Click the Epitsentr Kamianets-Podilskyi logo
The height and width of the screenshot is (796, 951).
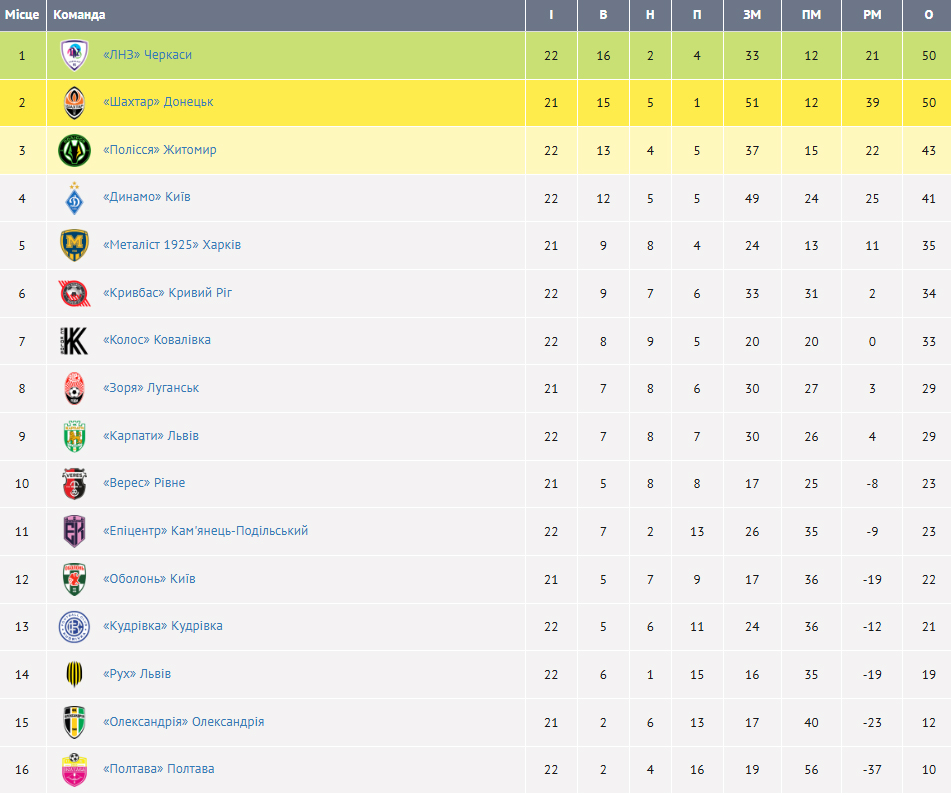tap(74, 532)
